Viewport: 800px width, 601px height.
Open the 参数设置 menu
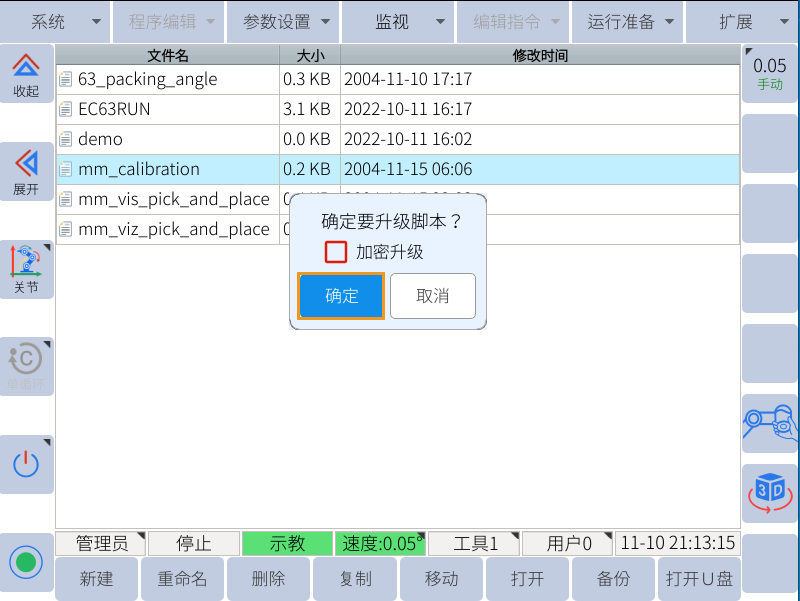click(283, 21)
